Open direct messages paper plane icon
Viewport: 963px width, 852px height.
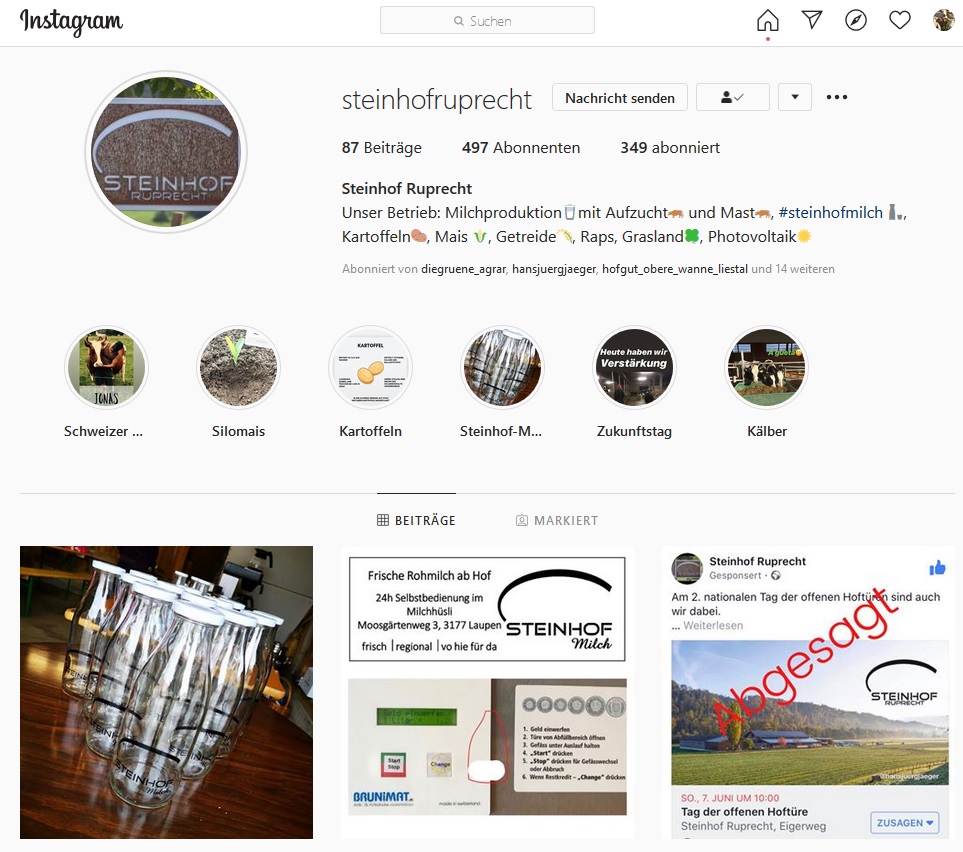pyautogui.click(x=812, y=20)
